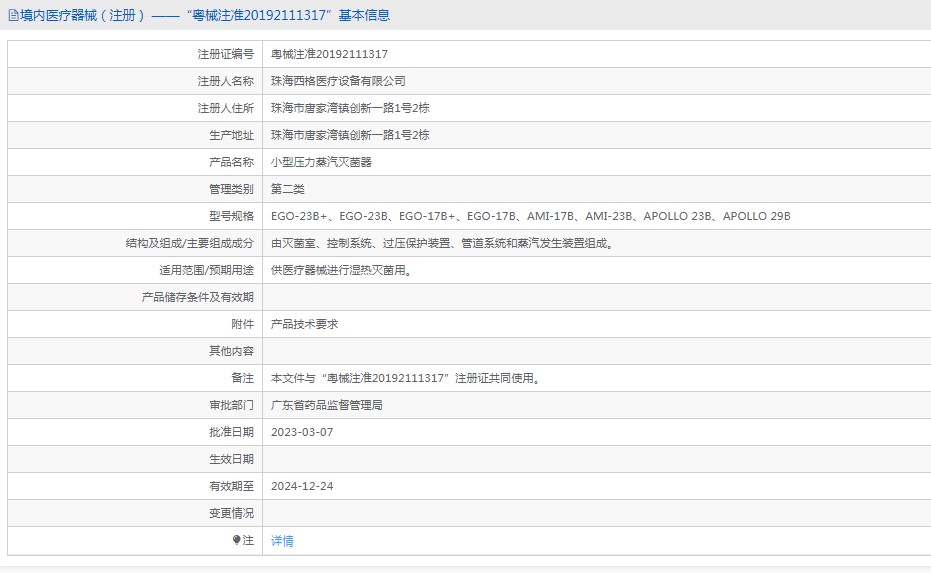Screen dimensions: 931x573
Task: Select the structure description 由灭菌室、控制系统…
Action: click(442, 243)
